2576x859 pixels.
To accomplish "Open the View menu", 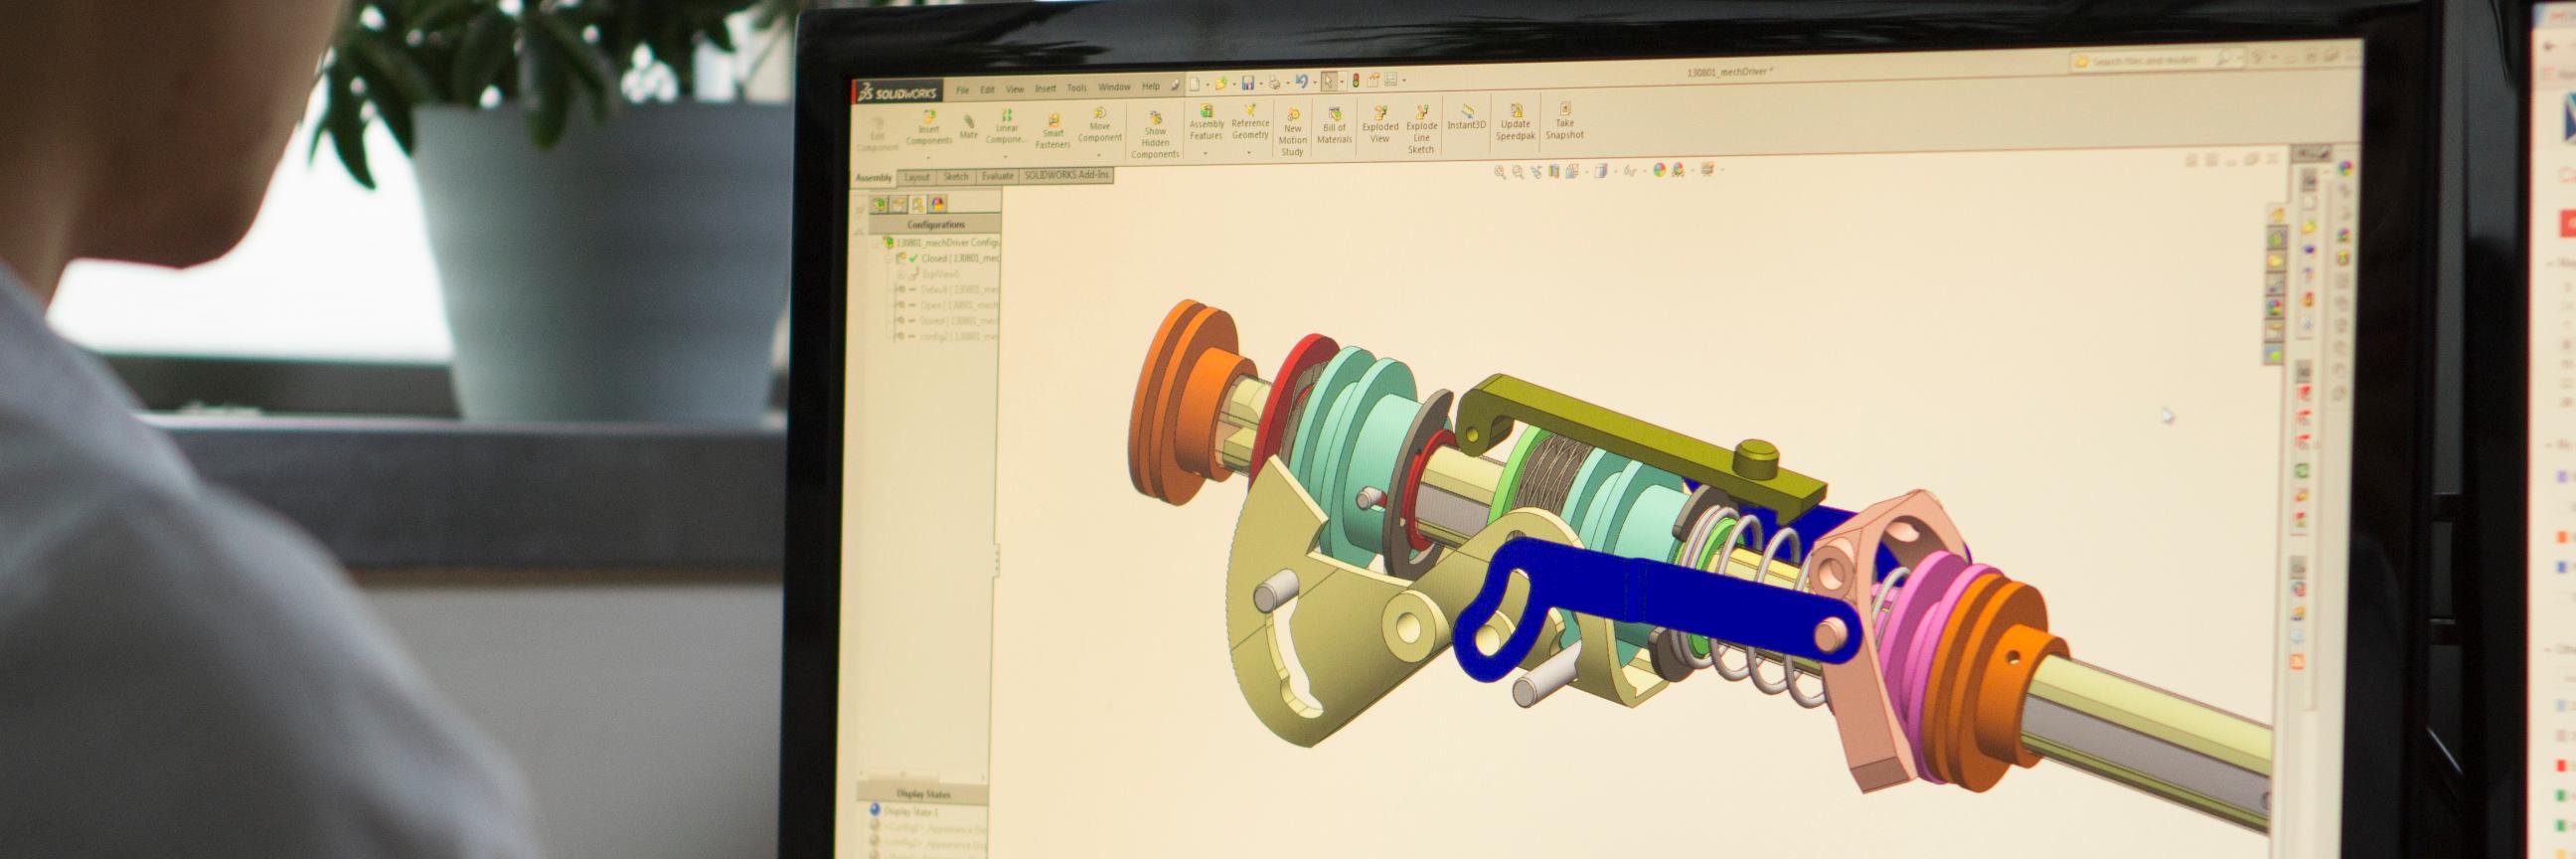I will point(1014,89).
